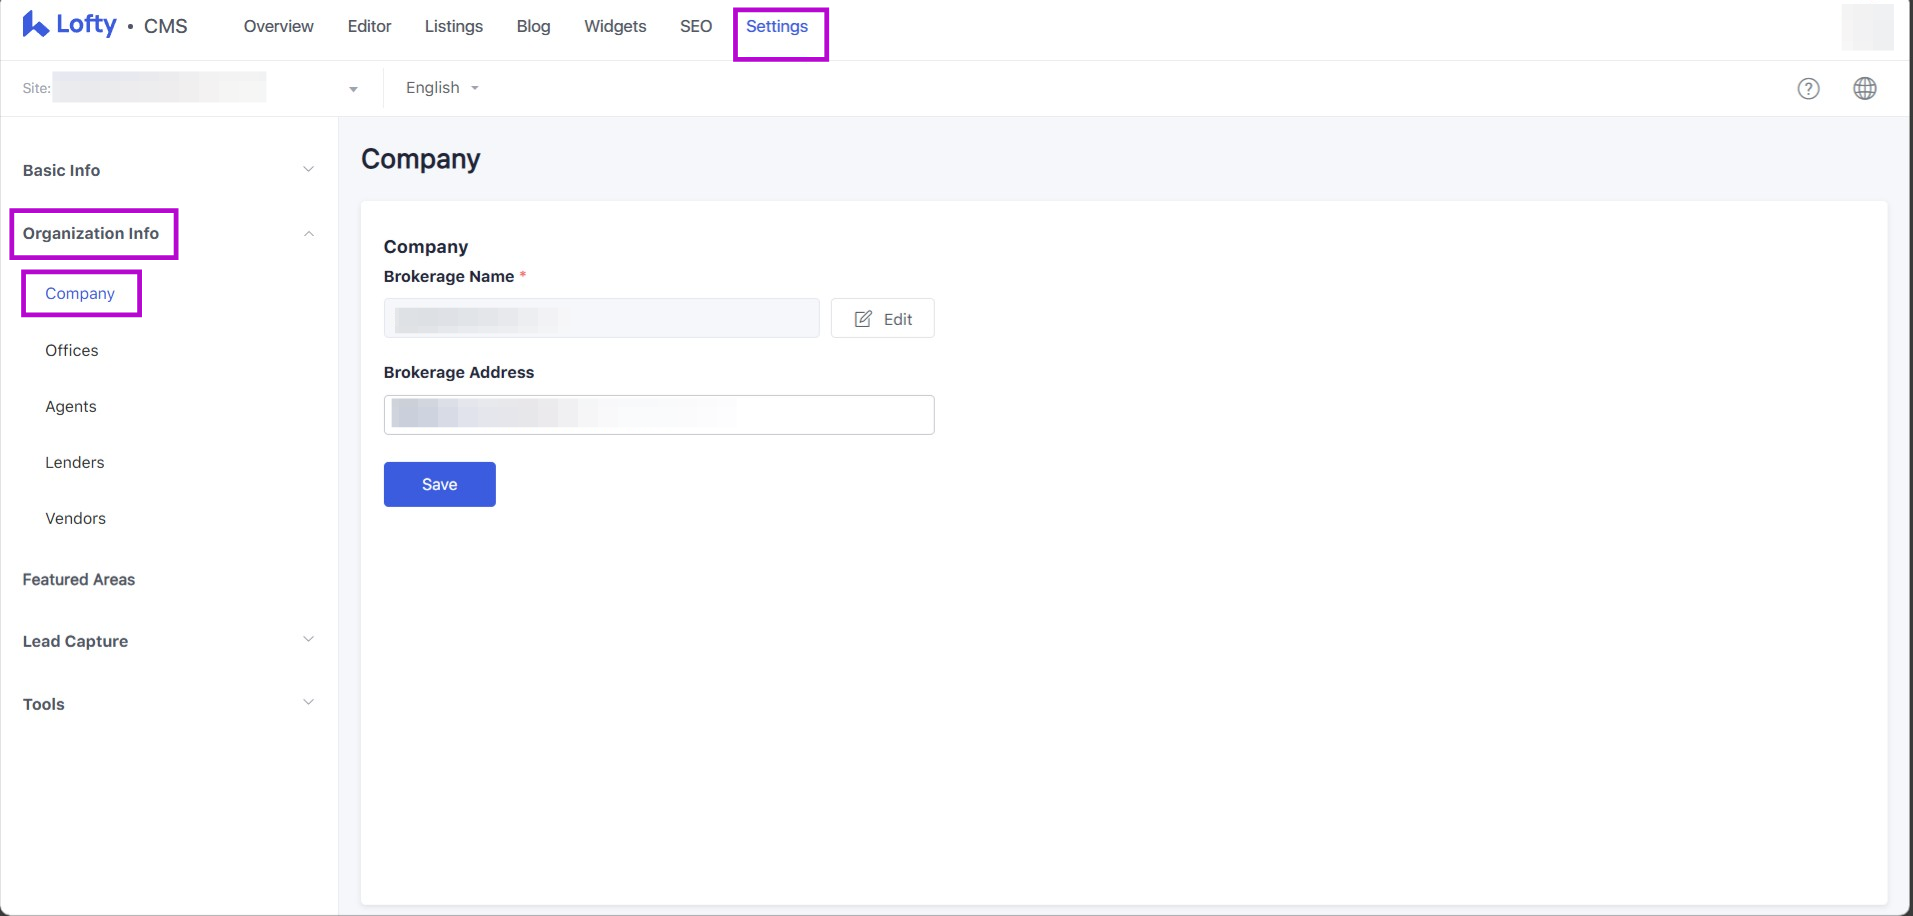This screenshot has height=916, width=1913.
Task: Expand the Lead Capture section
Action: click(x=308, y=640)
